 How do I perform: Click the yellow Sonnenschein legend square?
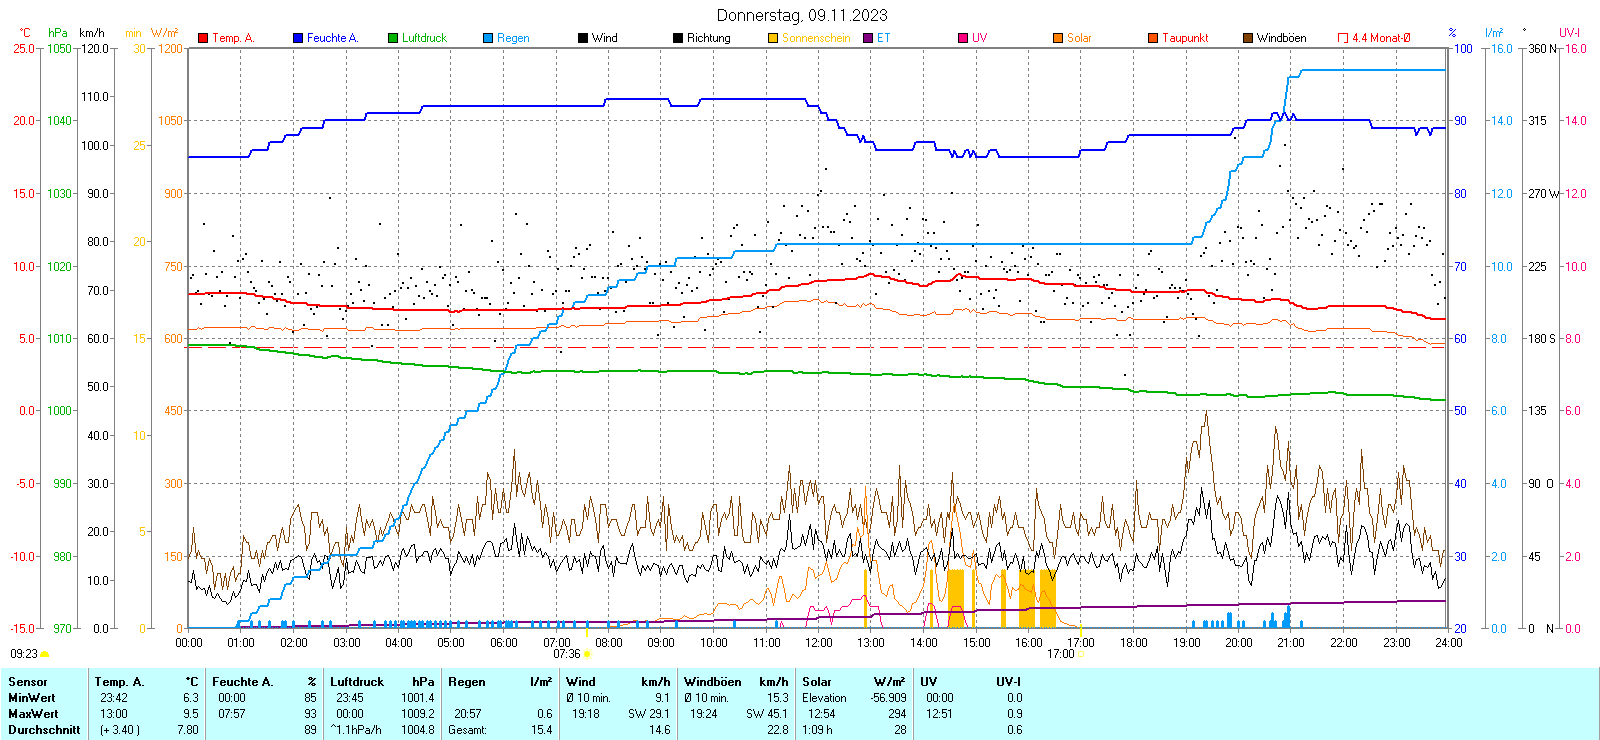773,38
